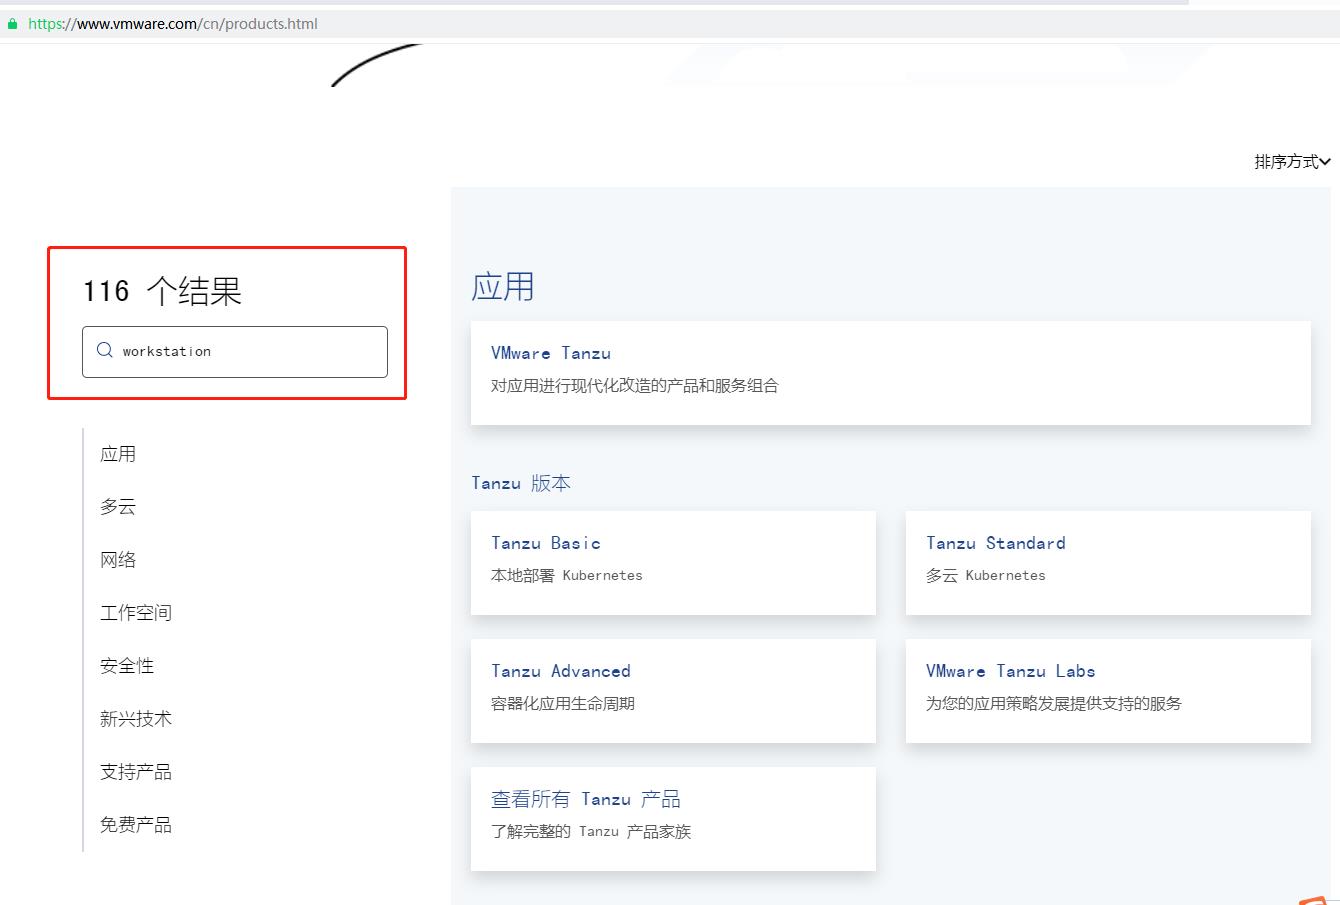Choose the 支持产品 filter
Viewport: 1340px width, 905px height.
(136, 771)
